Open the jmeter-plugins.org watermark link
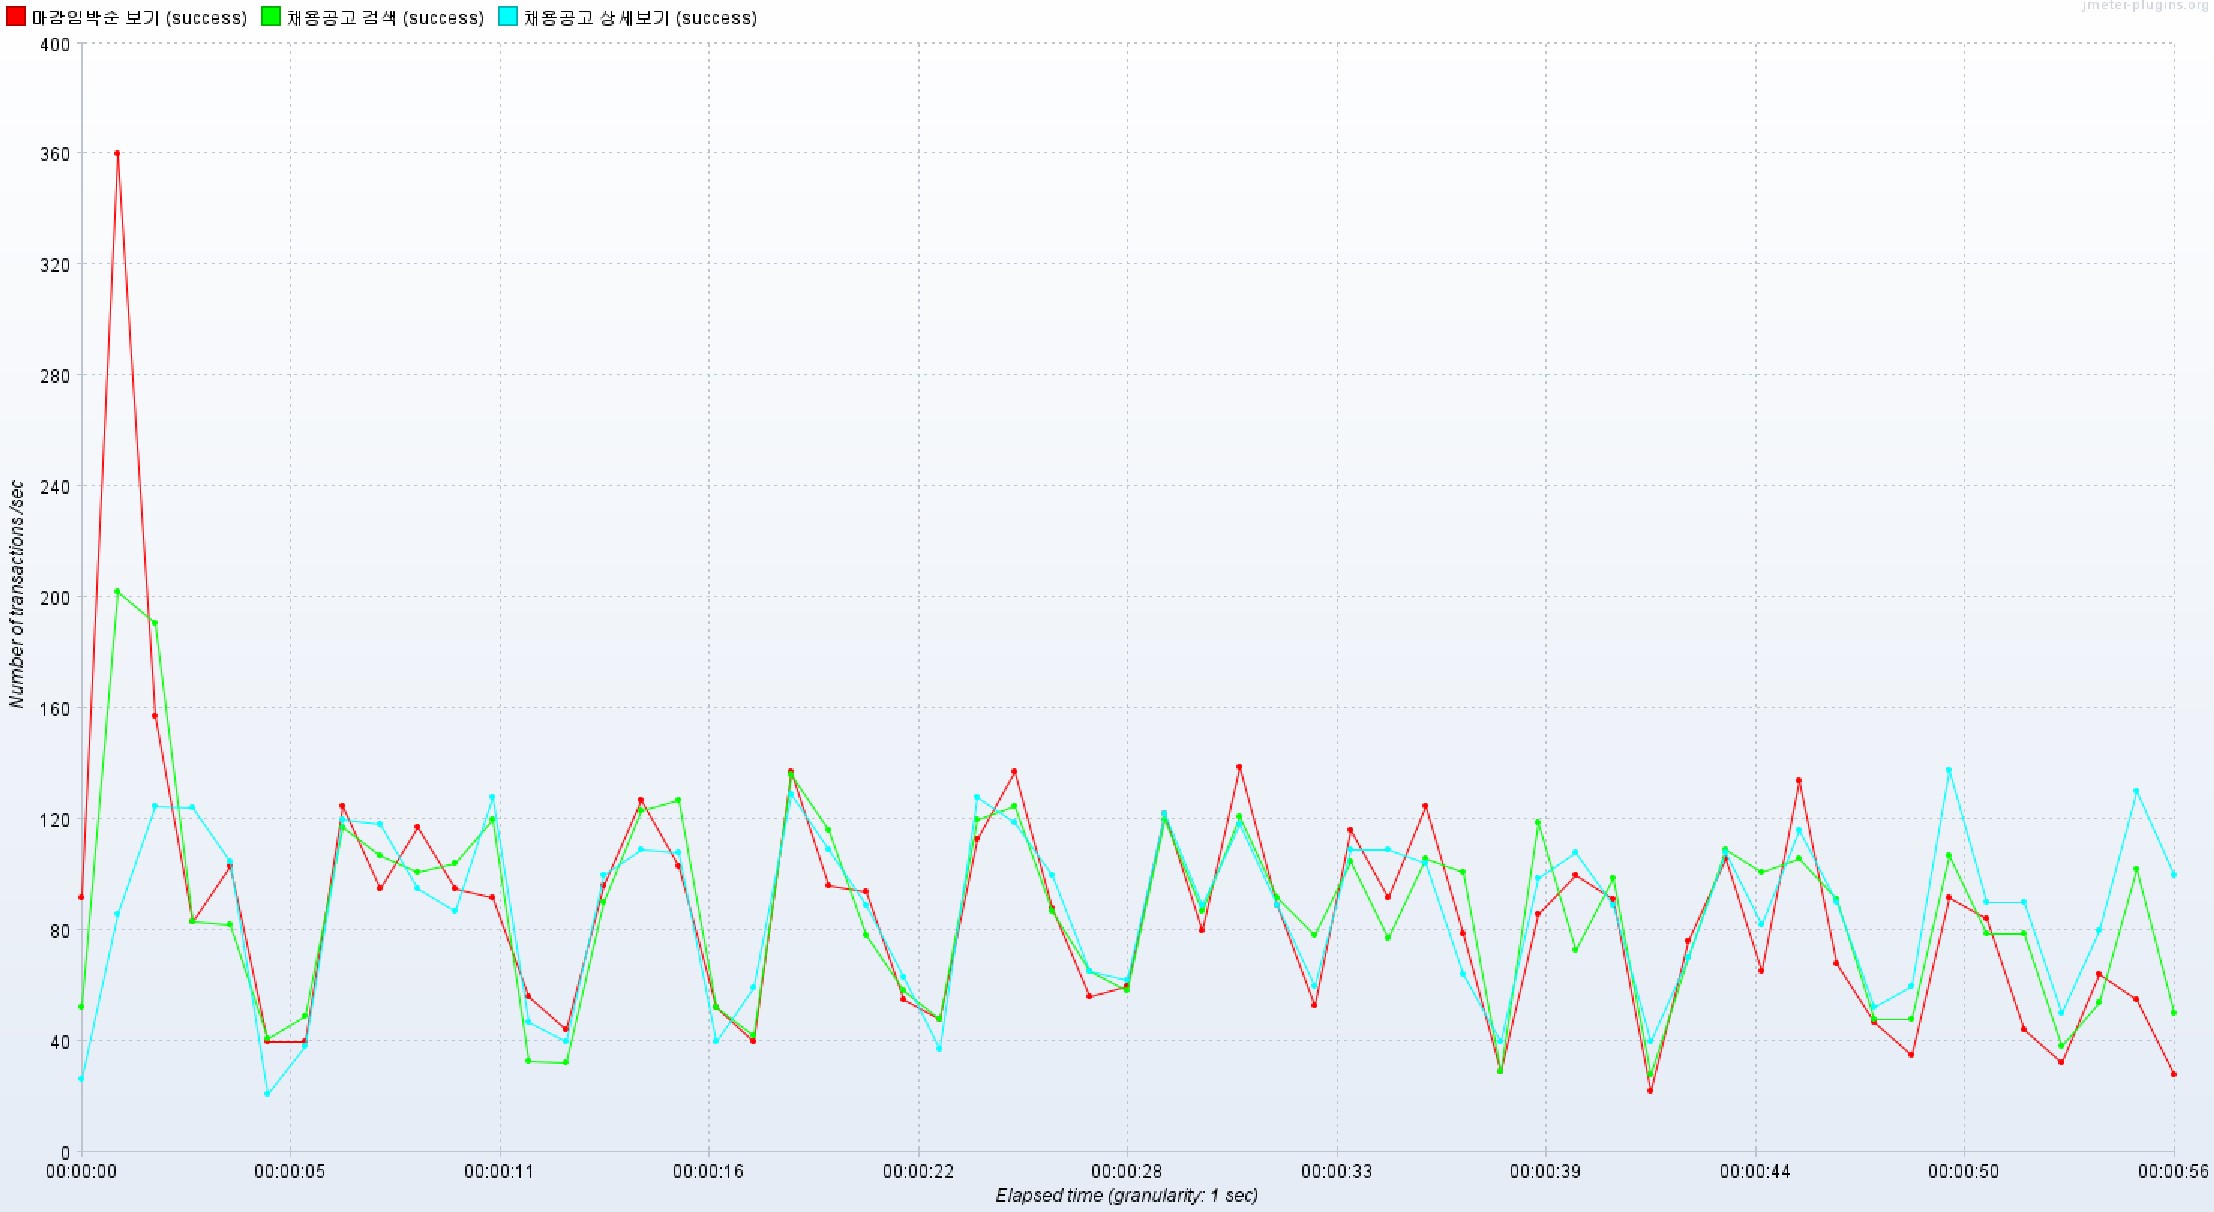 (2146, 6)
